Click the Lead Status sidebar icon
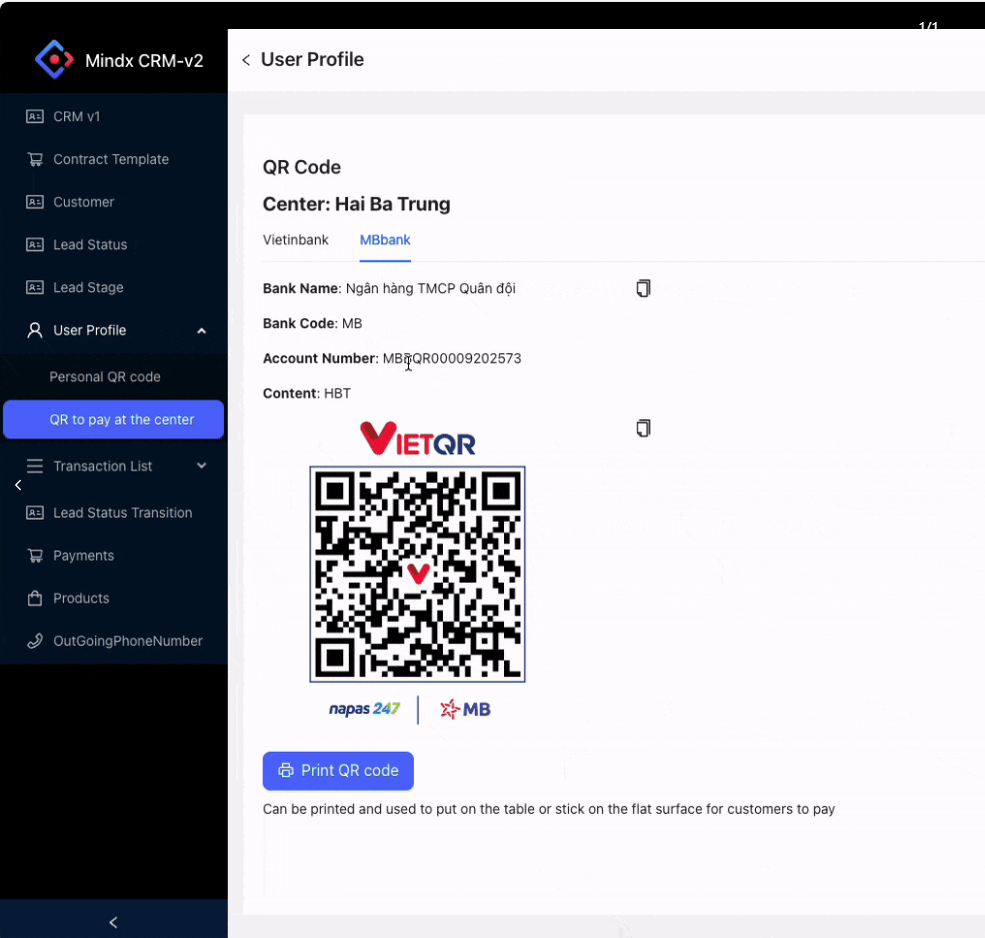The image size is (985, 938). point(35,244)
